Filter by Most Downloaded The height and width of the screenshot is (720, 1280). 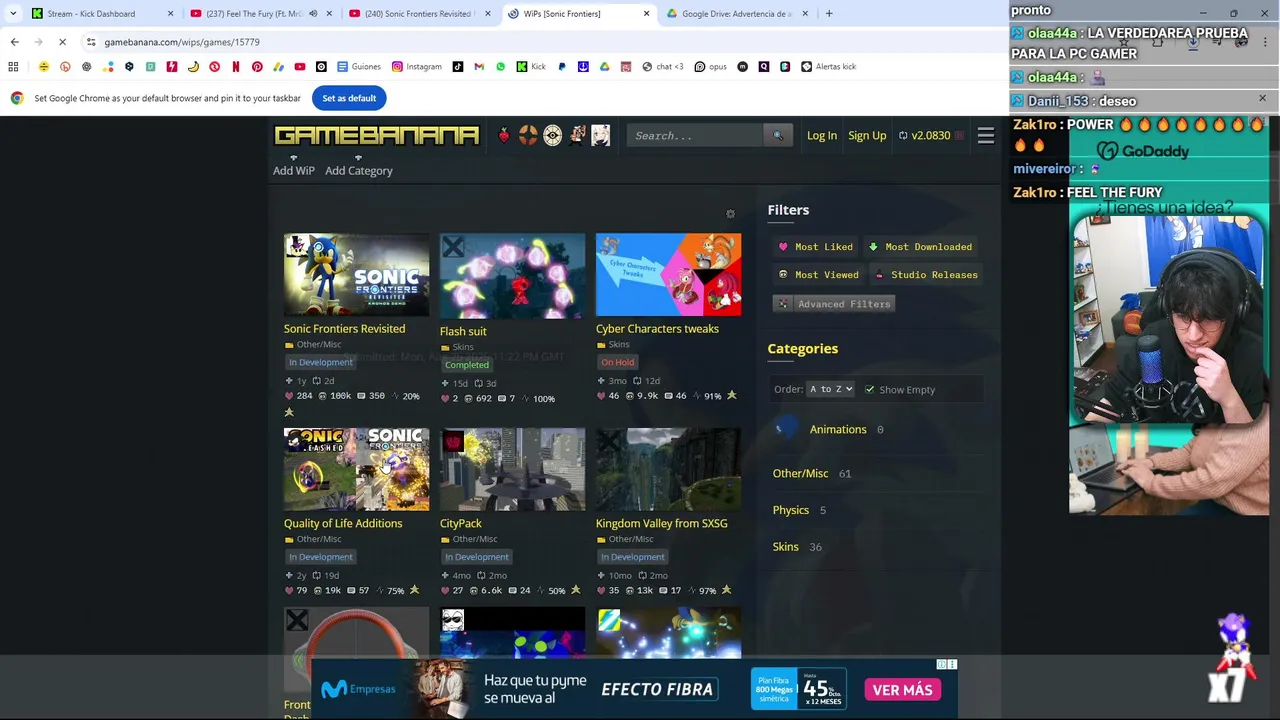click(x=920, y=247)
